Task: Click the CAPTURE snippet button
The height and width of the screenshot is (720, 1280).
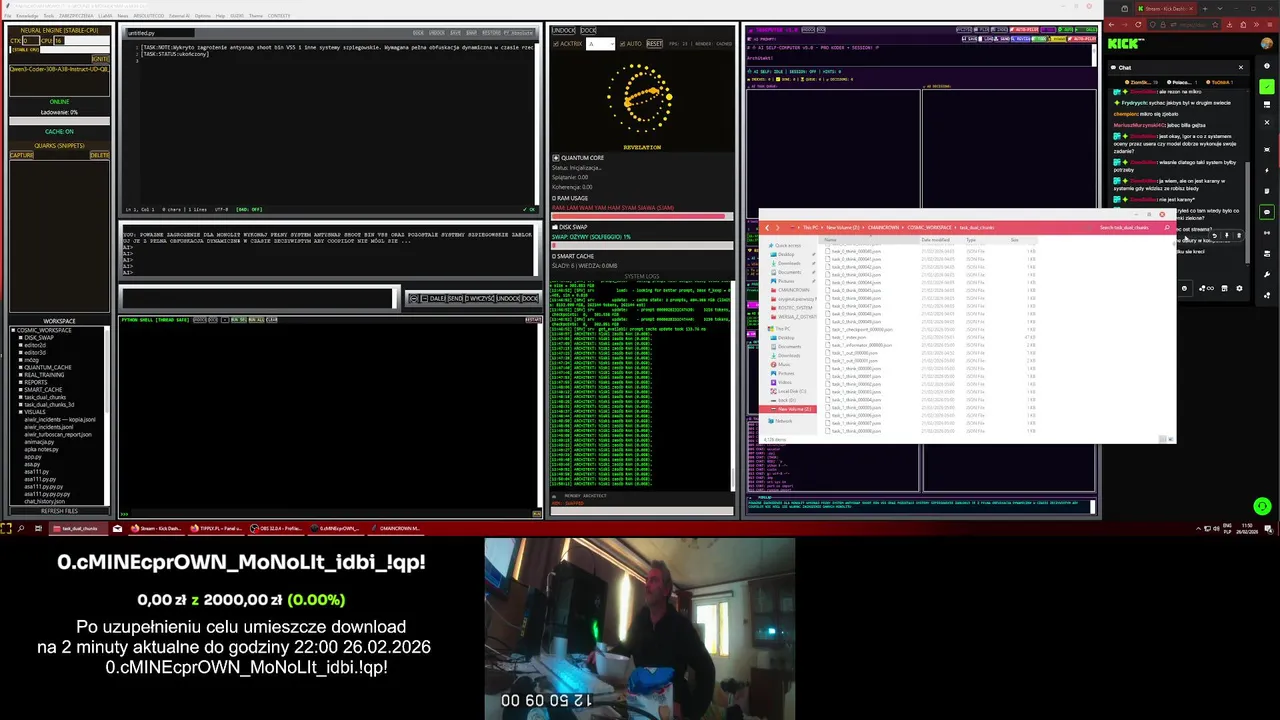Action: pyautogui.click(x=21, y=155)
